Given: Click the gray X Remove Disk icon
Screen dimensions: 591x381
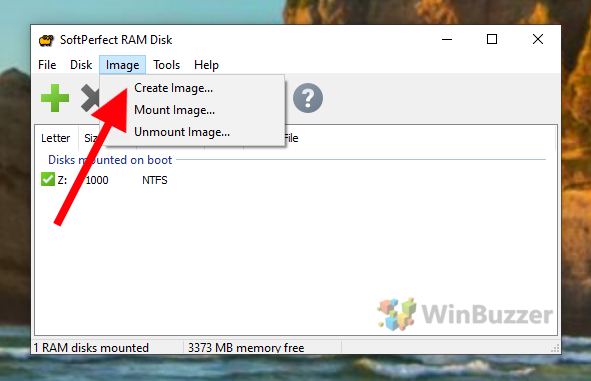Looking at the screenshot, I should tap(90, 98).
